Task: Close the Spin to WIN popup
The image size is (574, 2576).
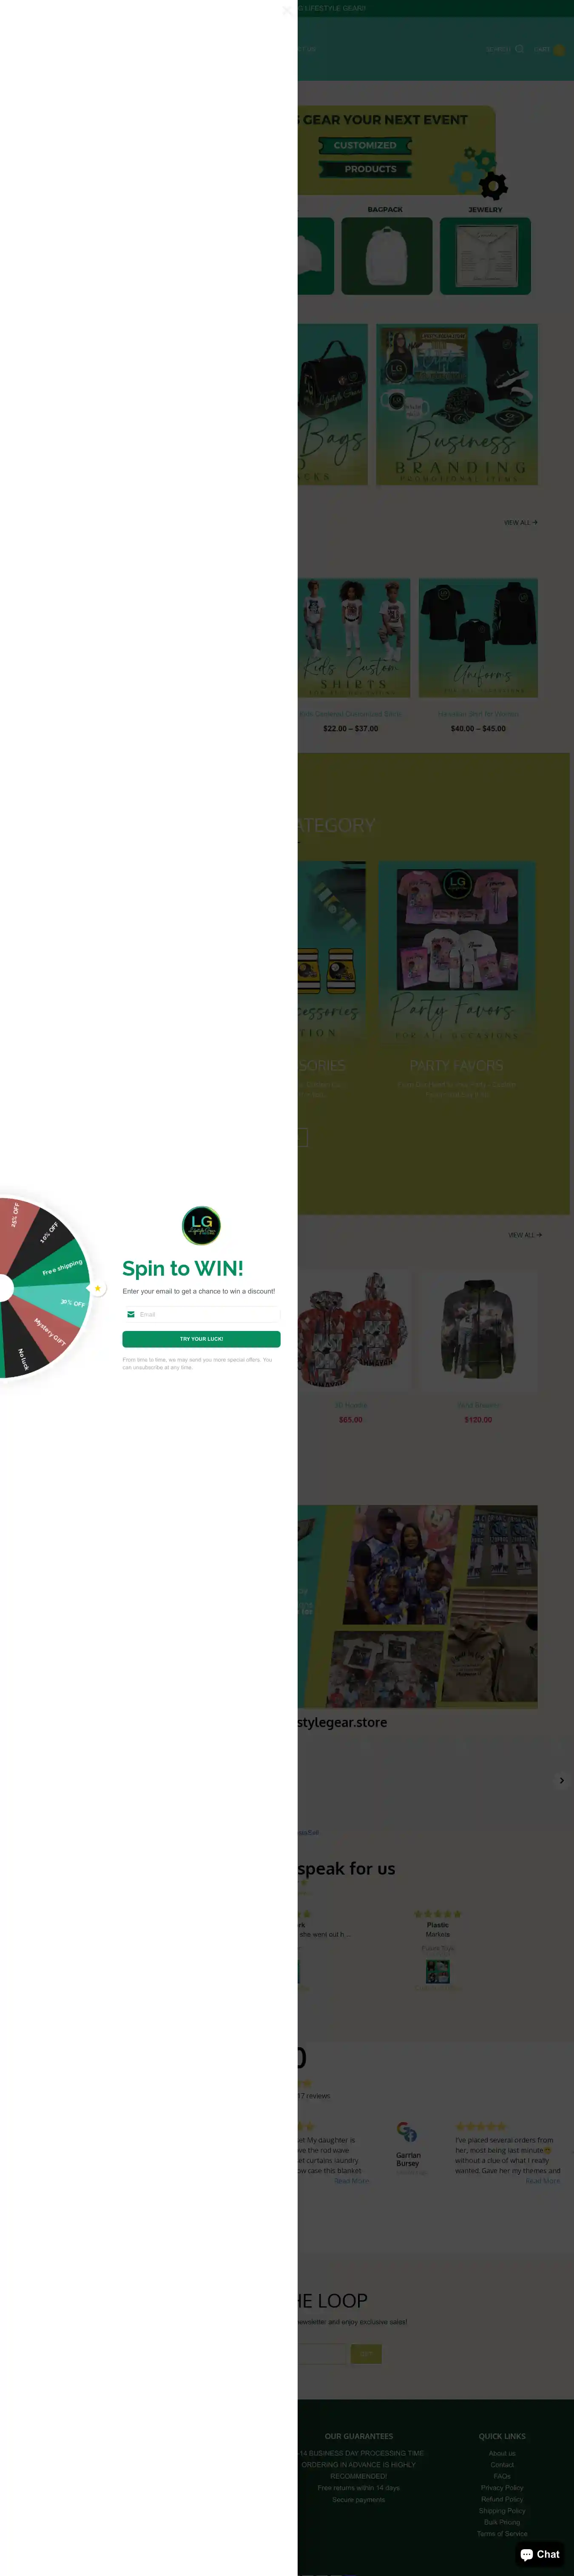Action: click(x=287, y=10)
